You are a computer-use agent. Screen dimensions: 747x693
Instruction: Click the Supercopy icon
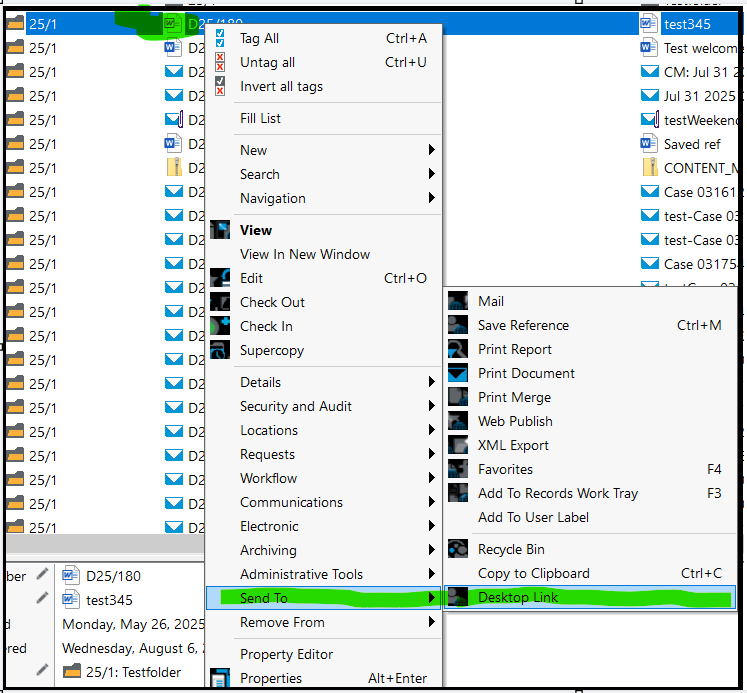(220, 350)
